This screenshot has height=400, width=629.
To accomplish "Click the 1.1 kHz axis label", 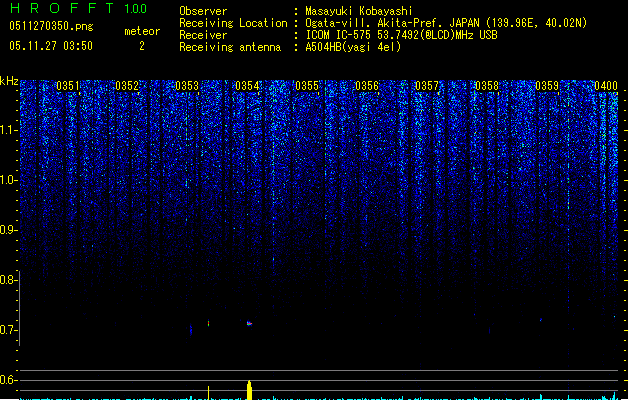I will point(8,130).
